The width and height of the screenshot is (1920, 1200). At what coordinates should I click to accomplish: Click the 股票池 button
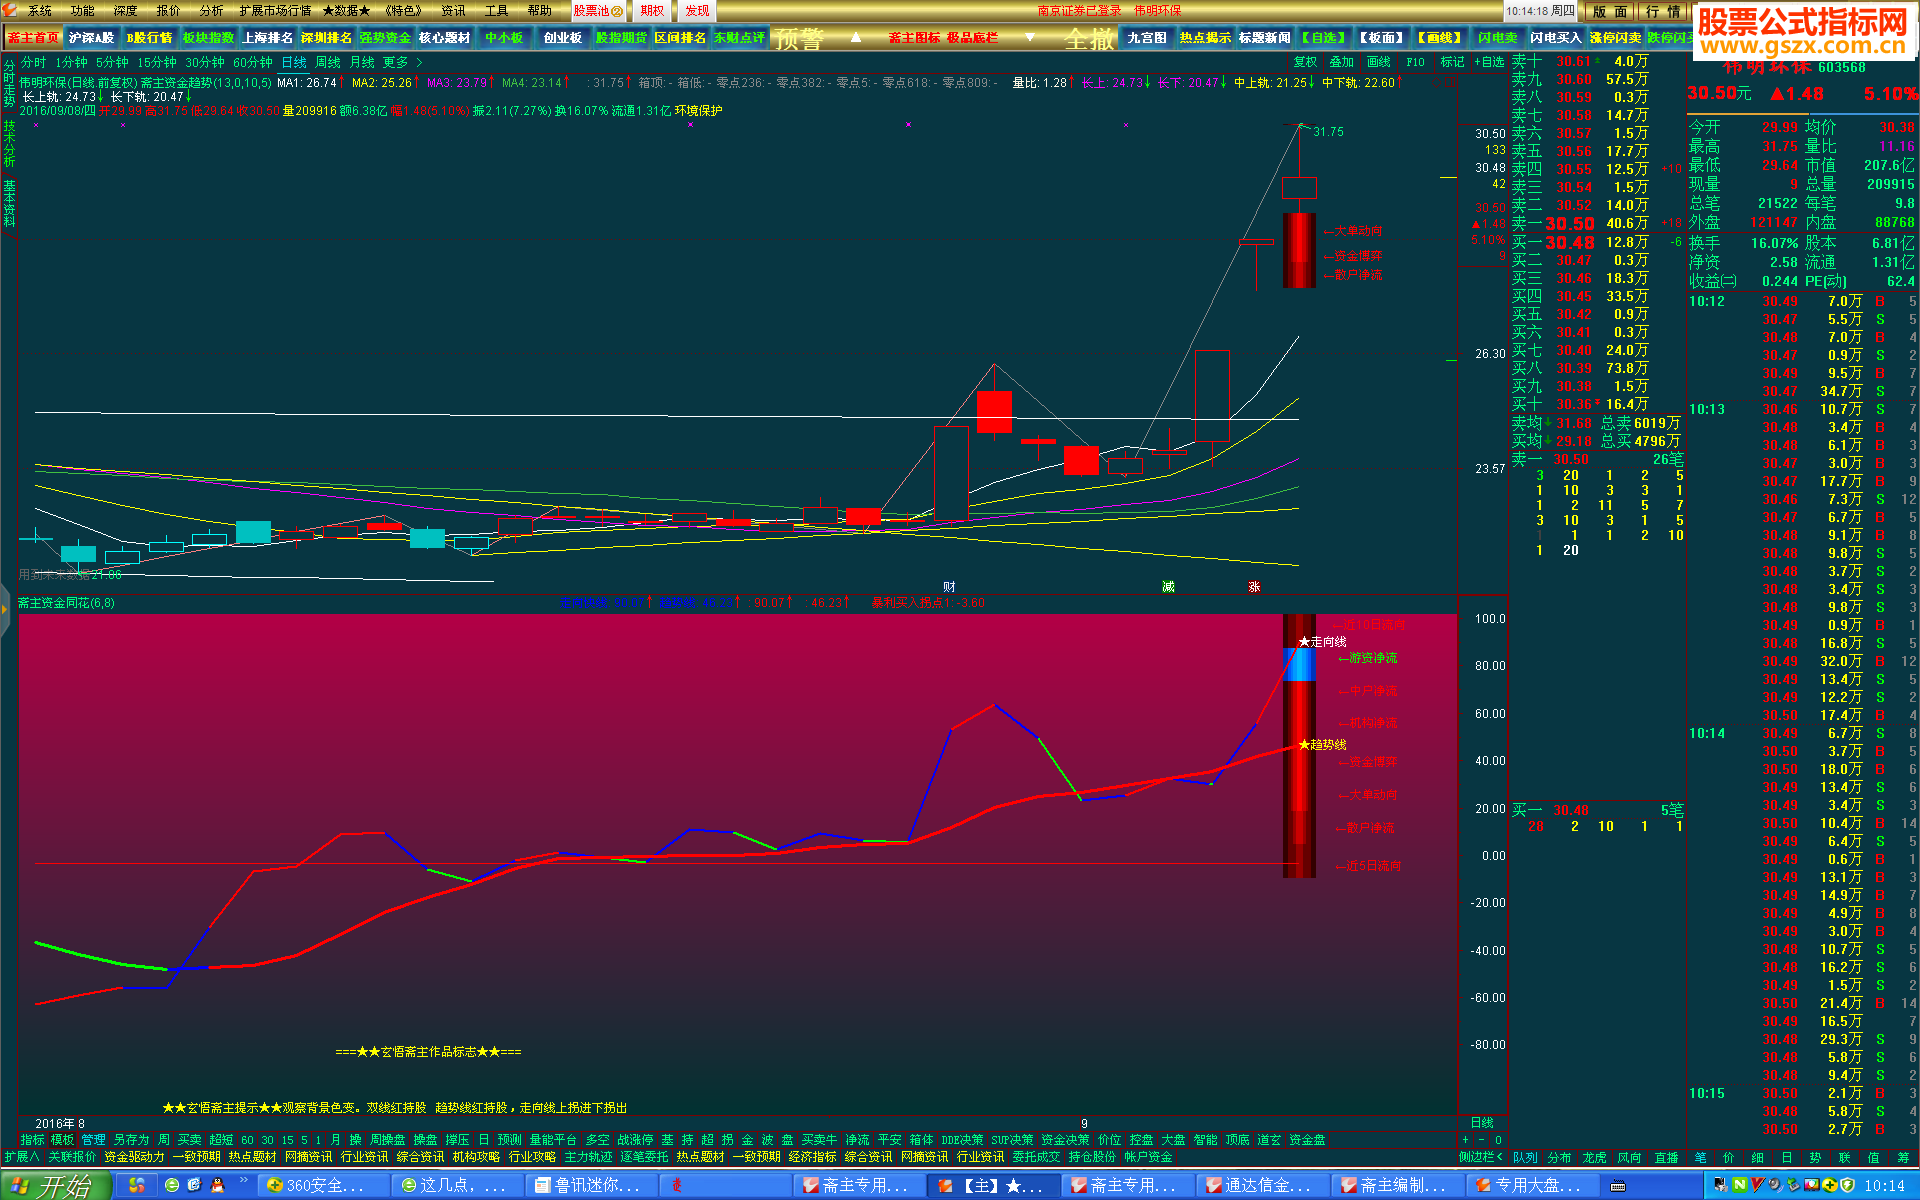(x=598, y=11)
